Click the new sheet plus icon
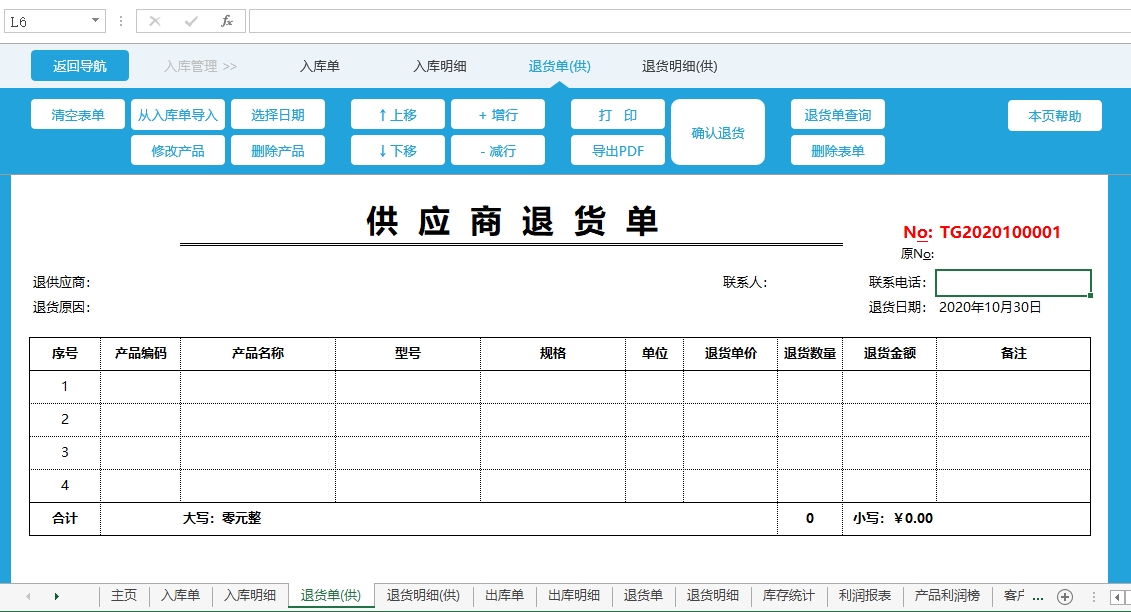 coord(1065,596)
